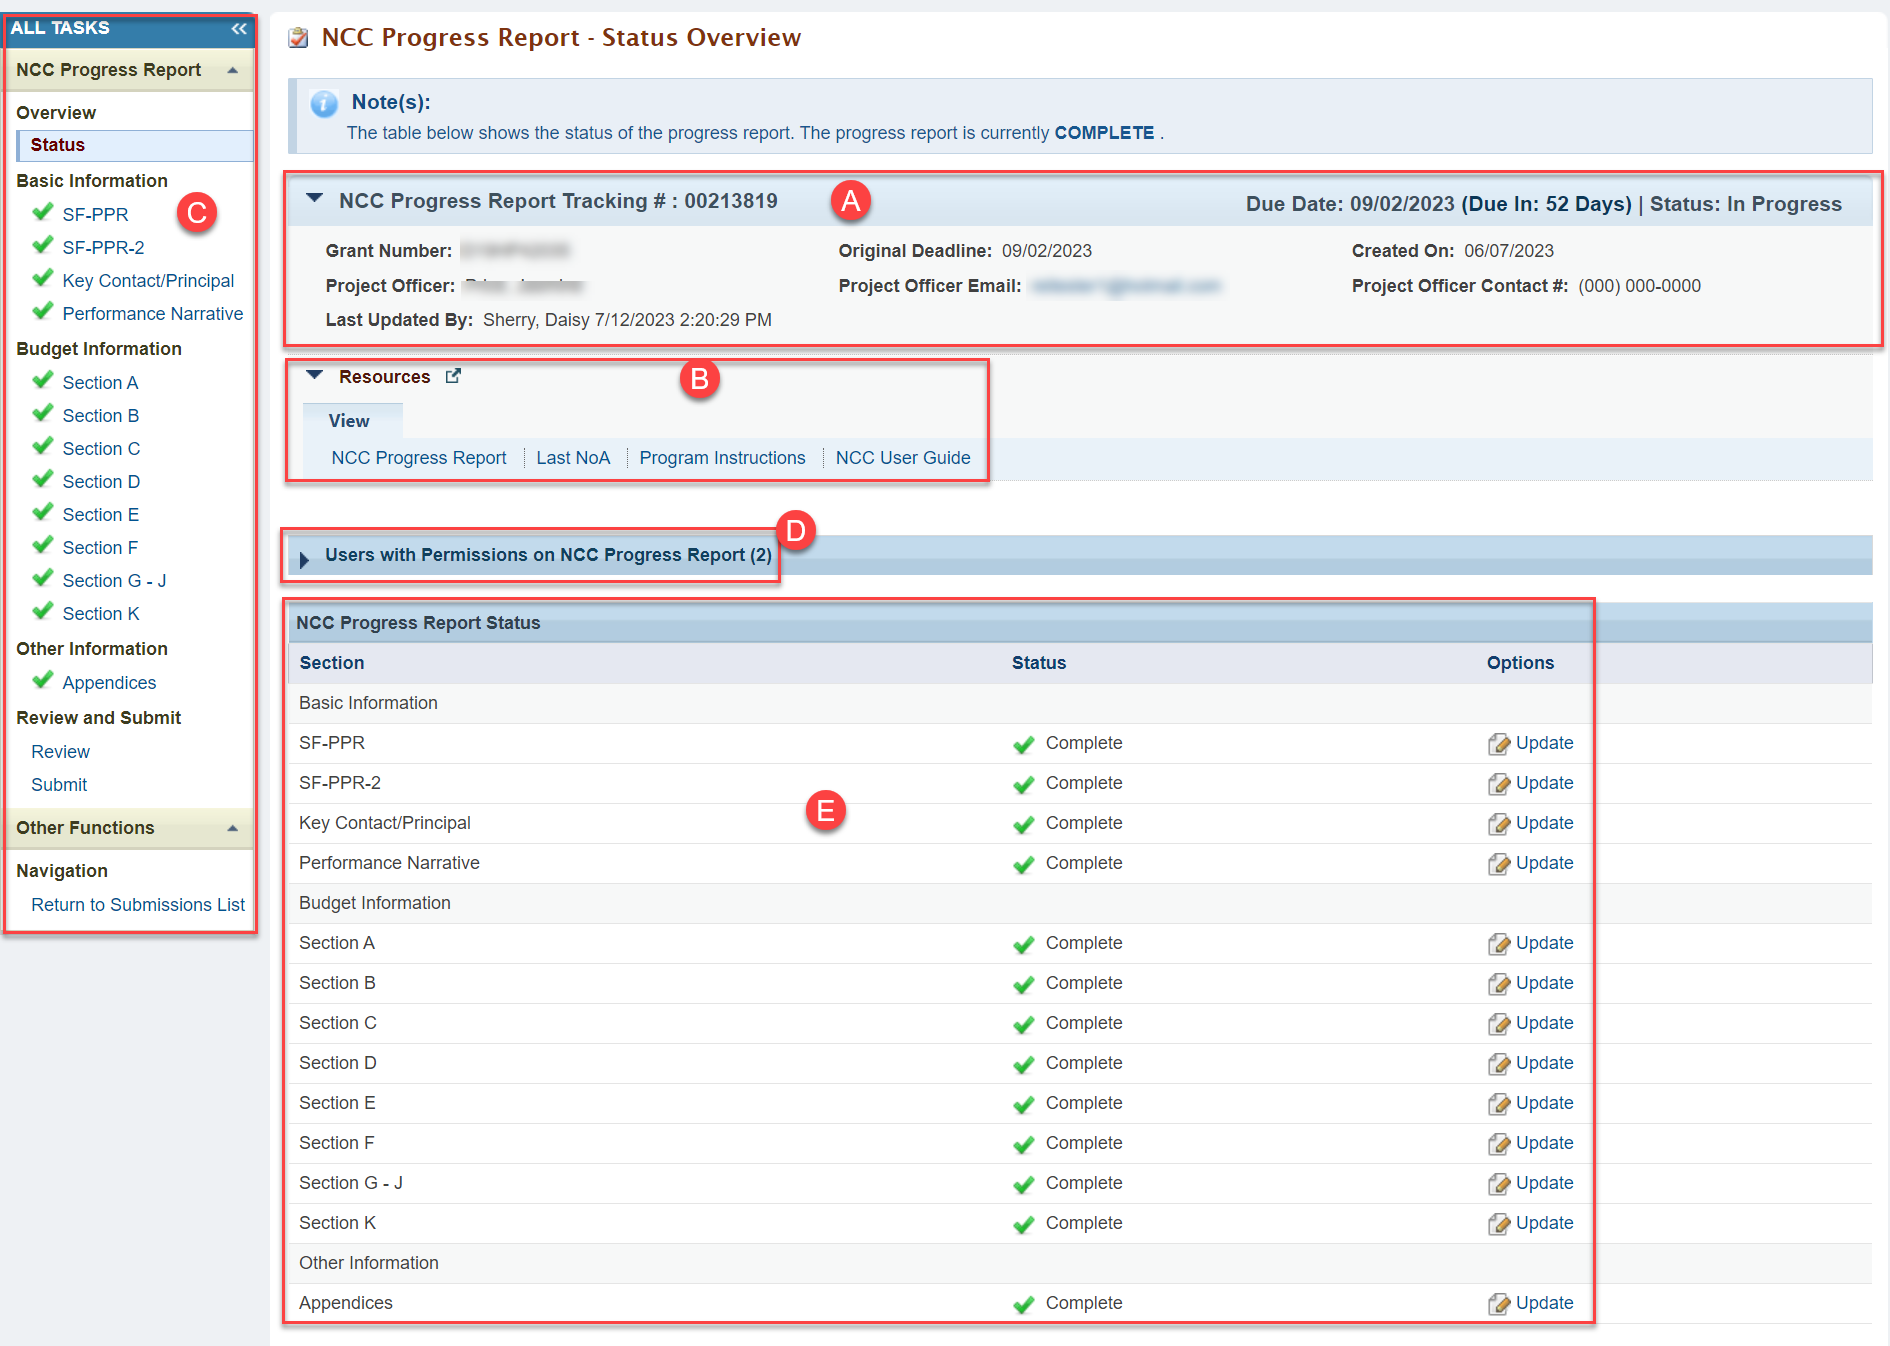The image size is (1890, 1346).
Task: Collapse the ALL TASKS sidebar panel
Action: pos(239,29)
